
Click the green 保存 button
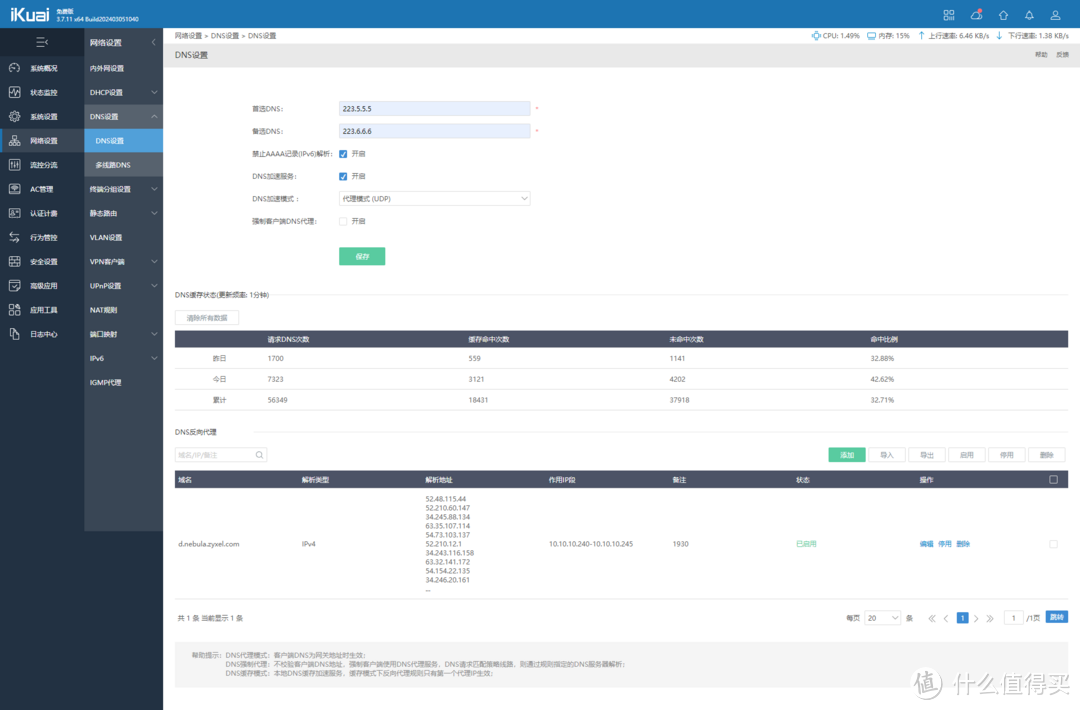pos(362,256)
